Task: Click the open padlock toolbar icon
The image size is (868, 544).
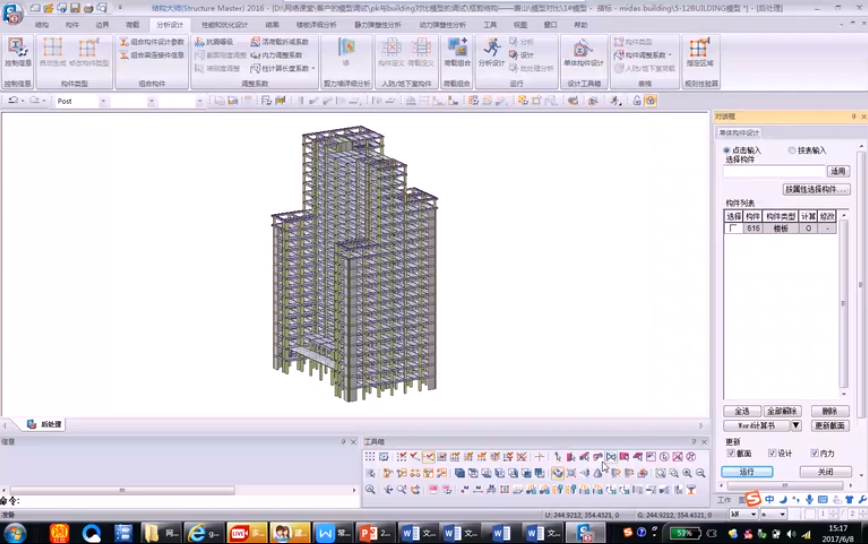Action: click(637, 101)
